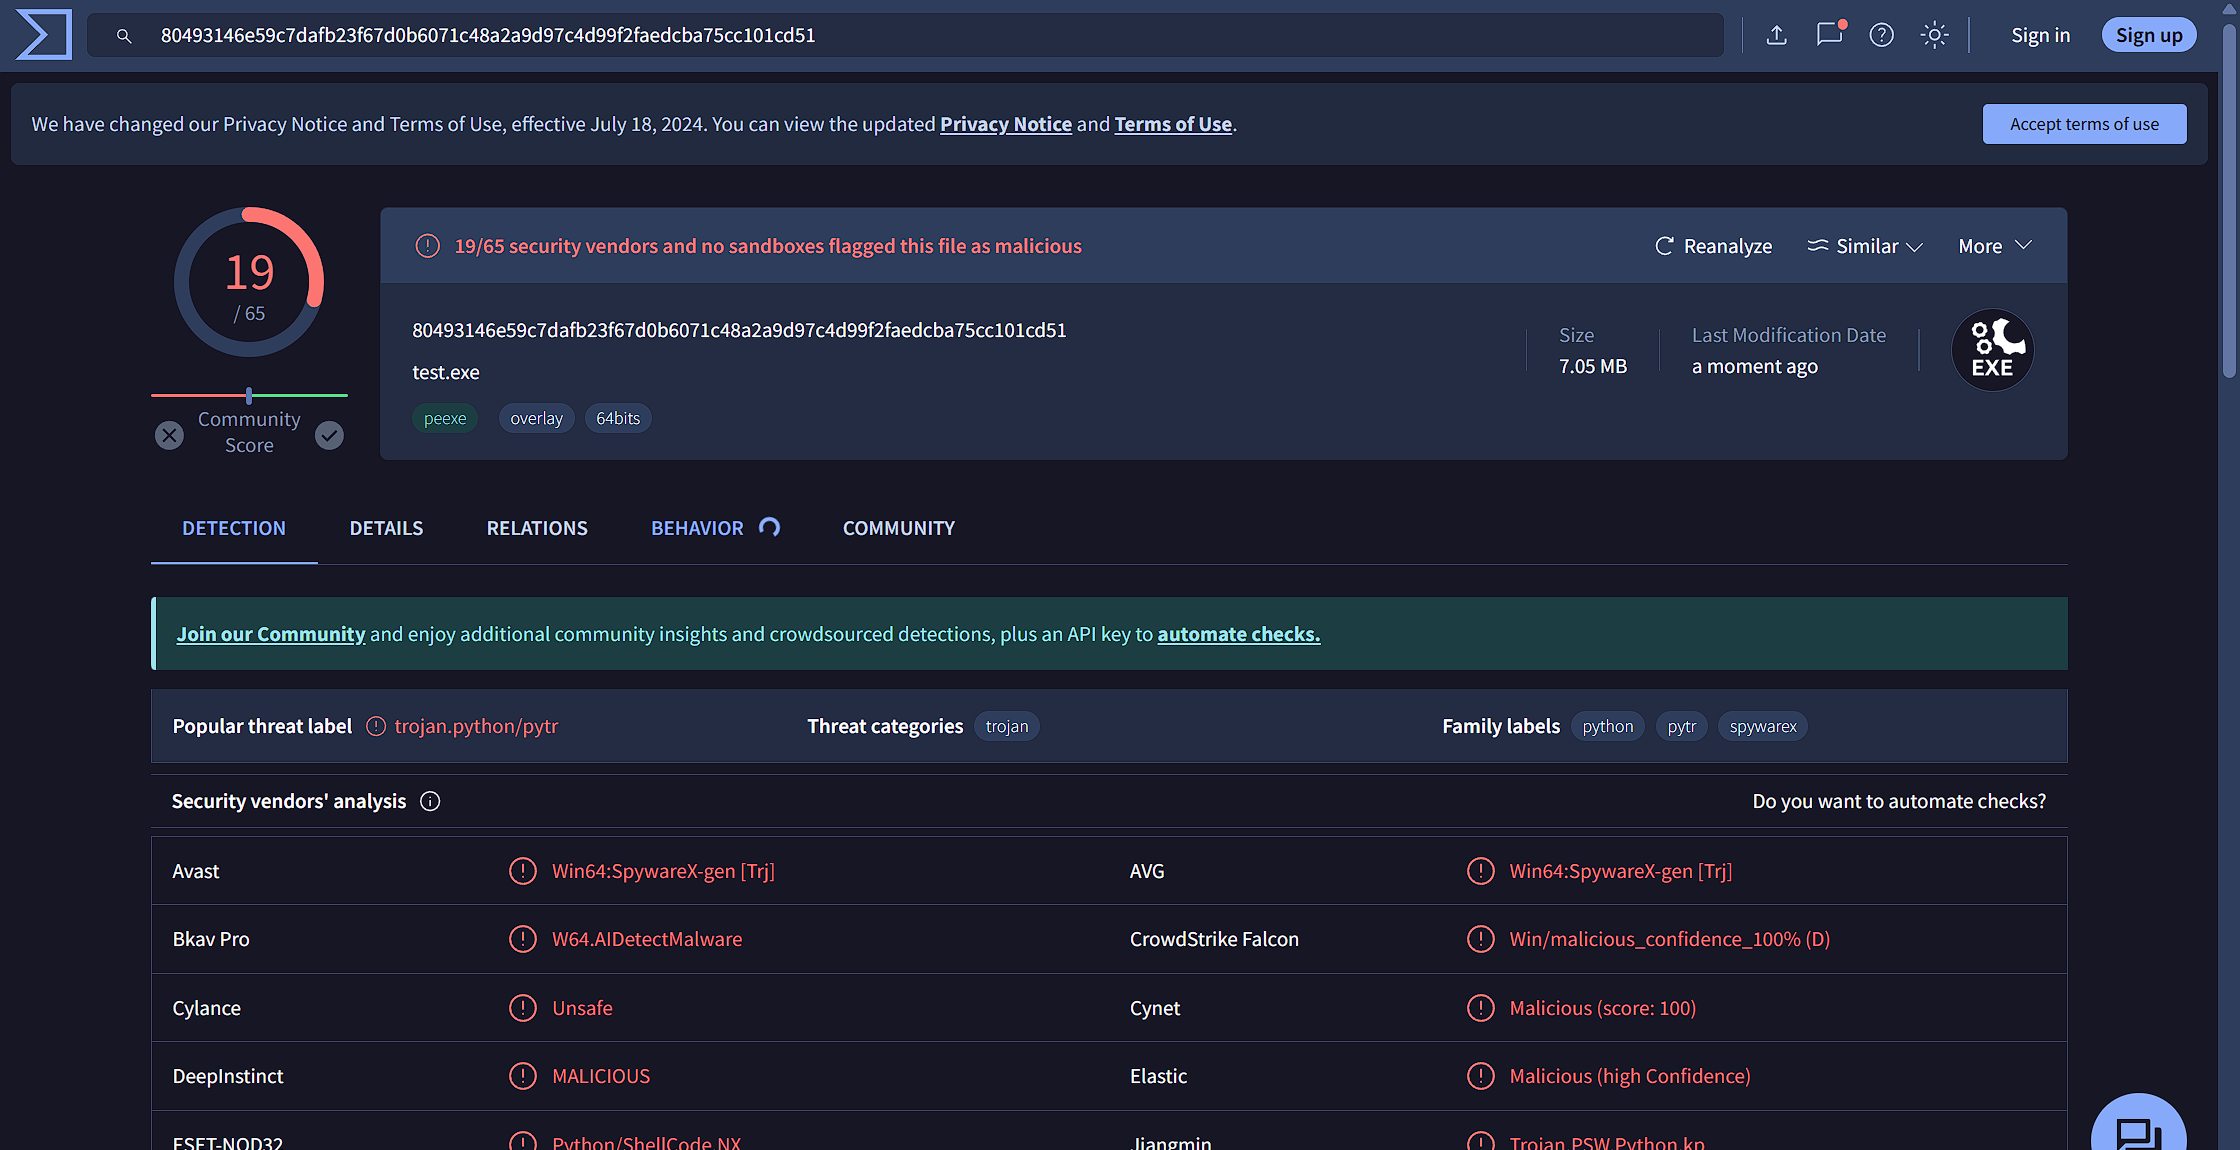Open the RELATIONS tab
The width and height of the screenshot is (2240, 1150).
coord(537,528)
